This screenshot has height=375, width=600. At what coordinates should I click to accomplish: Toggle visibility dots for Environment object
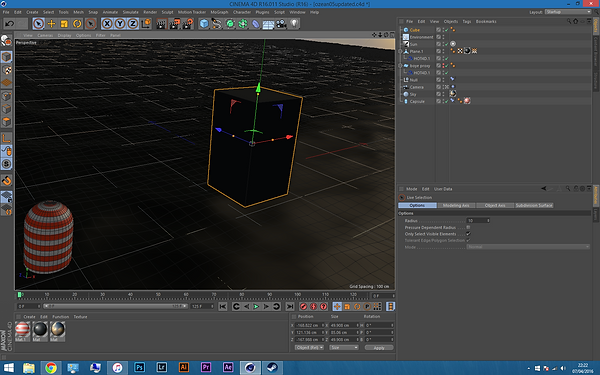click(443, 37)
